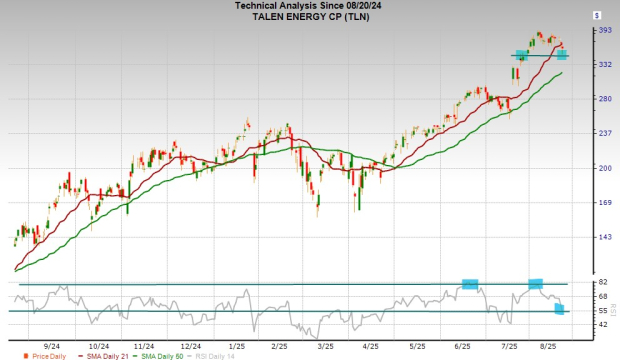This screenshot has height=360, width=620.
Task: Select the 'Price Daily' legend entry
Action: (45, 356)
